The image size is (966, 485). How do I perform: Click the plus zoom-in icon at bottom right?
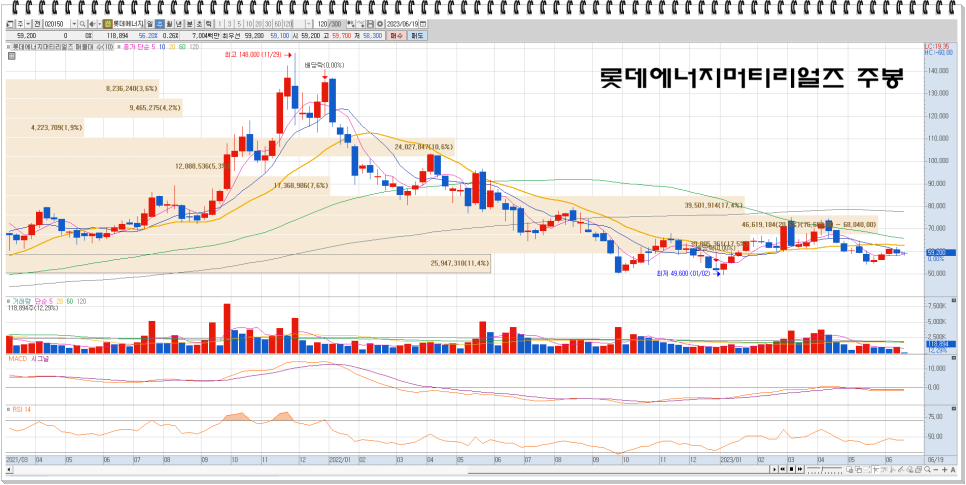[x=944, y=469]
